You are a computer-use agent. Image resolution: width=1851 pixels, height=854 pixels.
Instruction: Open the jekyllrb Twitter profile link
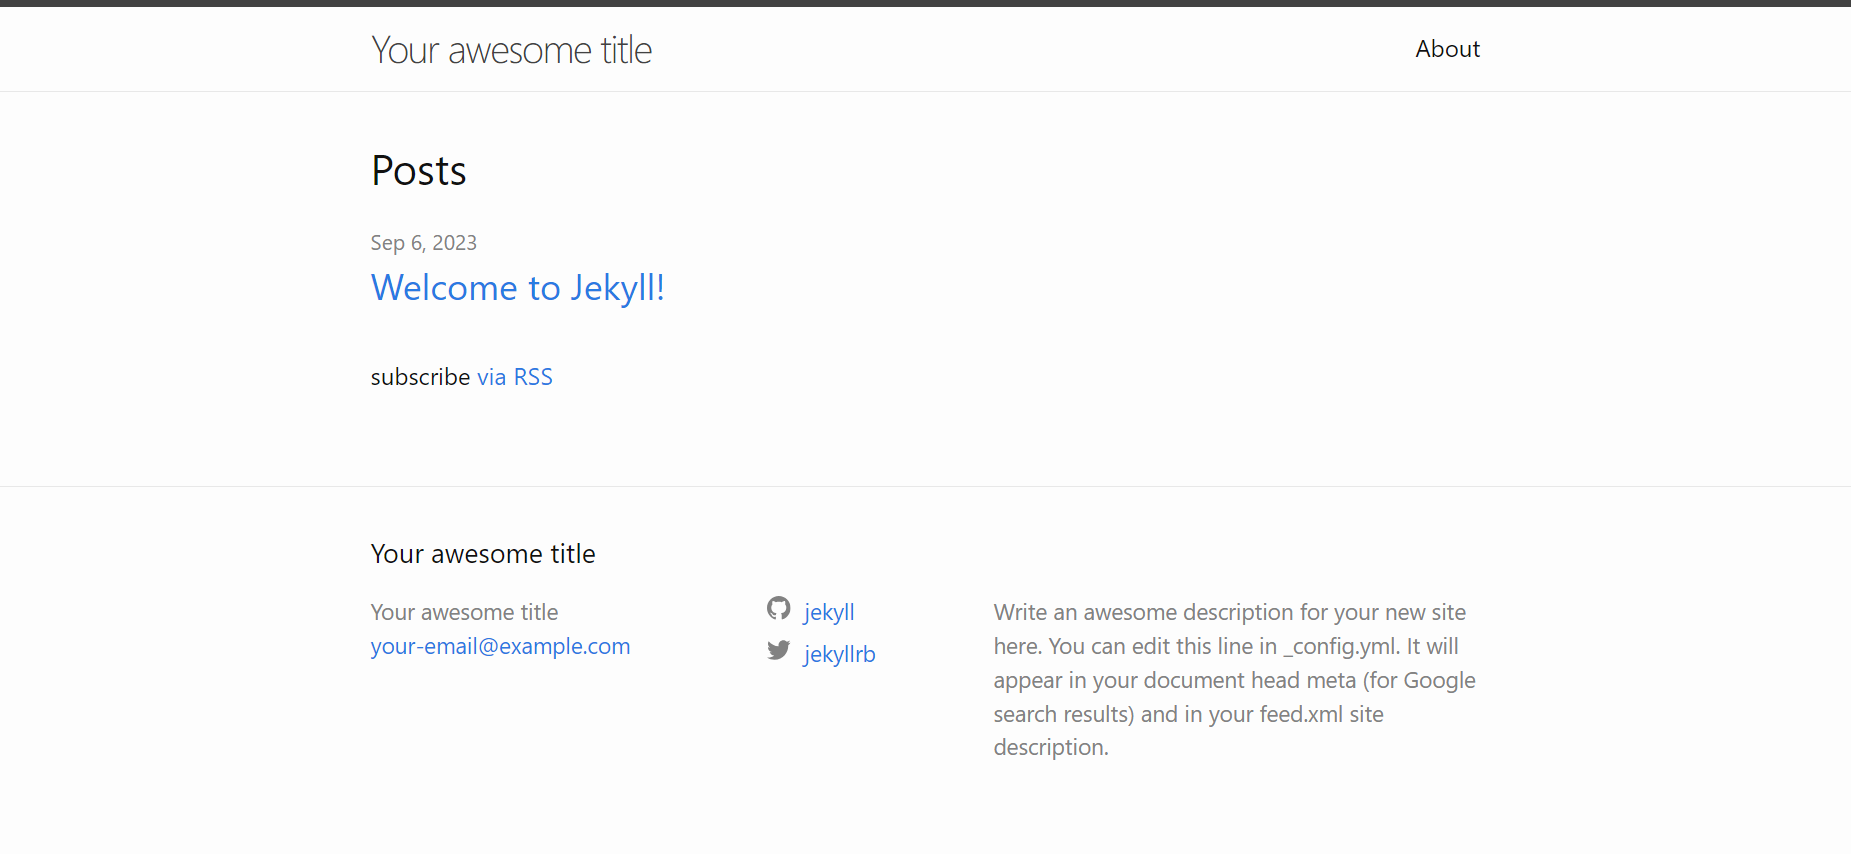click(x=839, y=654)
